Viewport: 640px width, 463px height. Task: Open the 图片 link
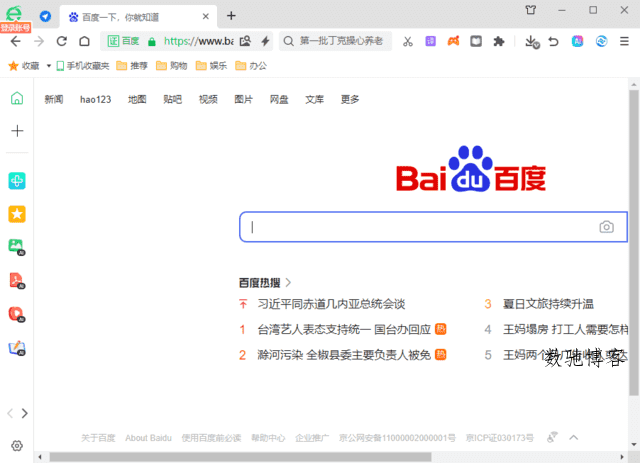point(244,99)
